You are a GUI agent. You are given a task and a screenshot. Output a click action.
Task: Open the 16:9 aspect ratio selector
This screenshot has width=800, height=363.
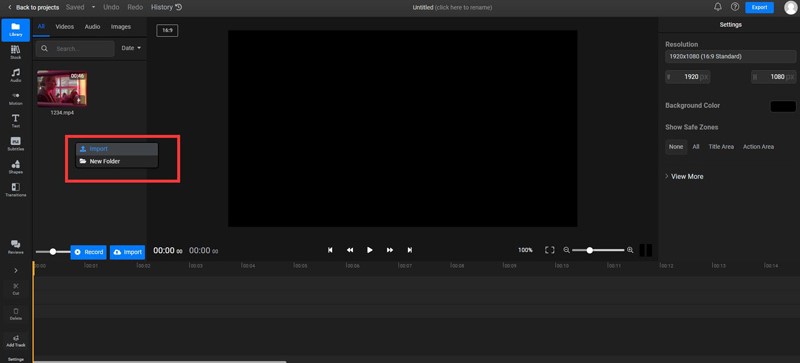(167, 31)
